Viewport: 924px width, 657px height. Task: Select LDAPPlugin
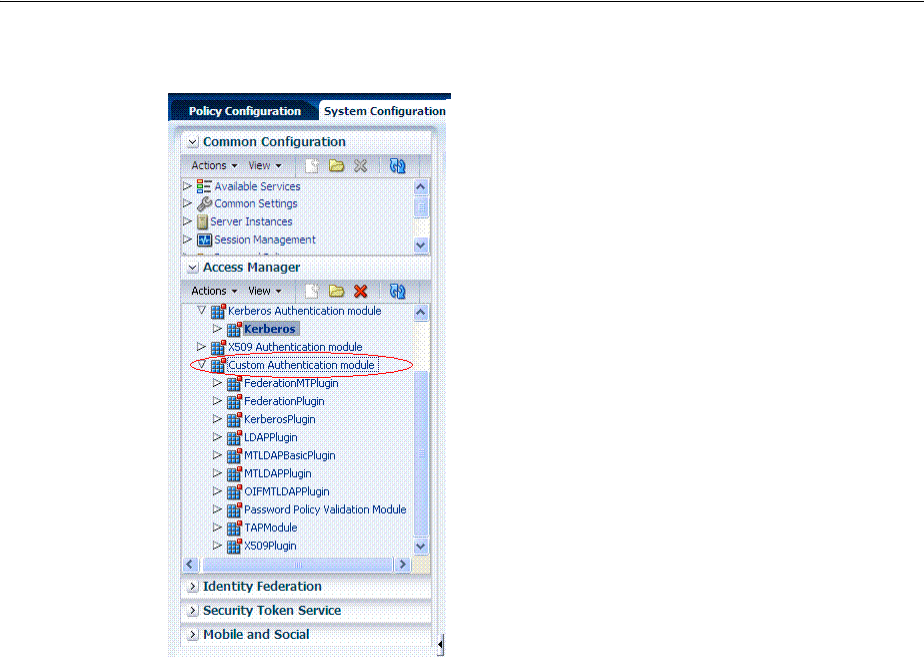pyautogui.click(x=270, y=437)
